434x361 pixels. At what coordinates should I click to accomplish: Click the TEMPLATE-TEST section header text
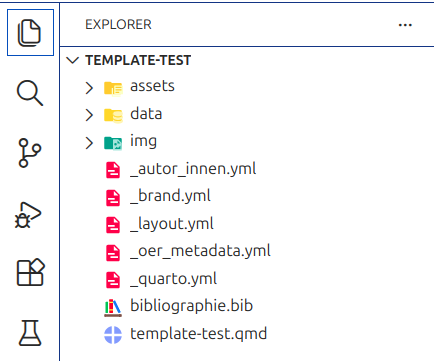click(138, 60)
